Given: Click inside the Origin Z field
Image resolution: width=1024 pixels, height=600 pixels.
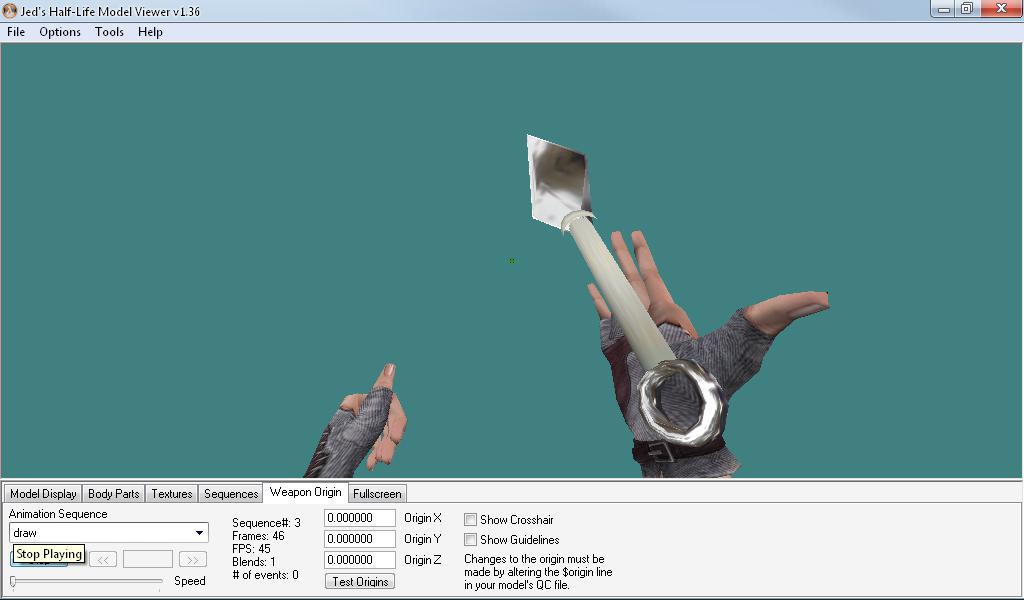Looking at the screenshot, I should 359,559.
